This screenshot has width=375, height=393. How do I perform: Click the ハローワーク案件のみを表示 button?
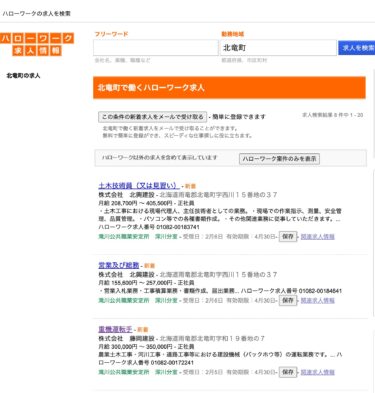[x=279, y=159]
